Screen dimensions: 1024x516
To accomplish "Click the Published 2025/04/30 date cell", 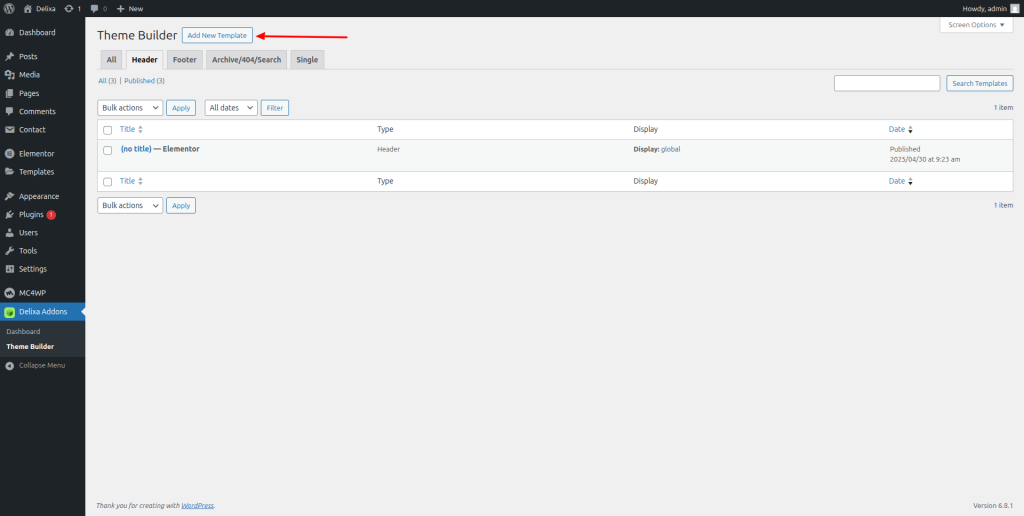I will pyautogui.click(x=925, y=154).
